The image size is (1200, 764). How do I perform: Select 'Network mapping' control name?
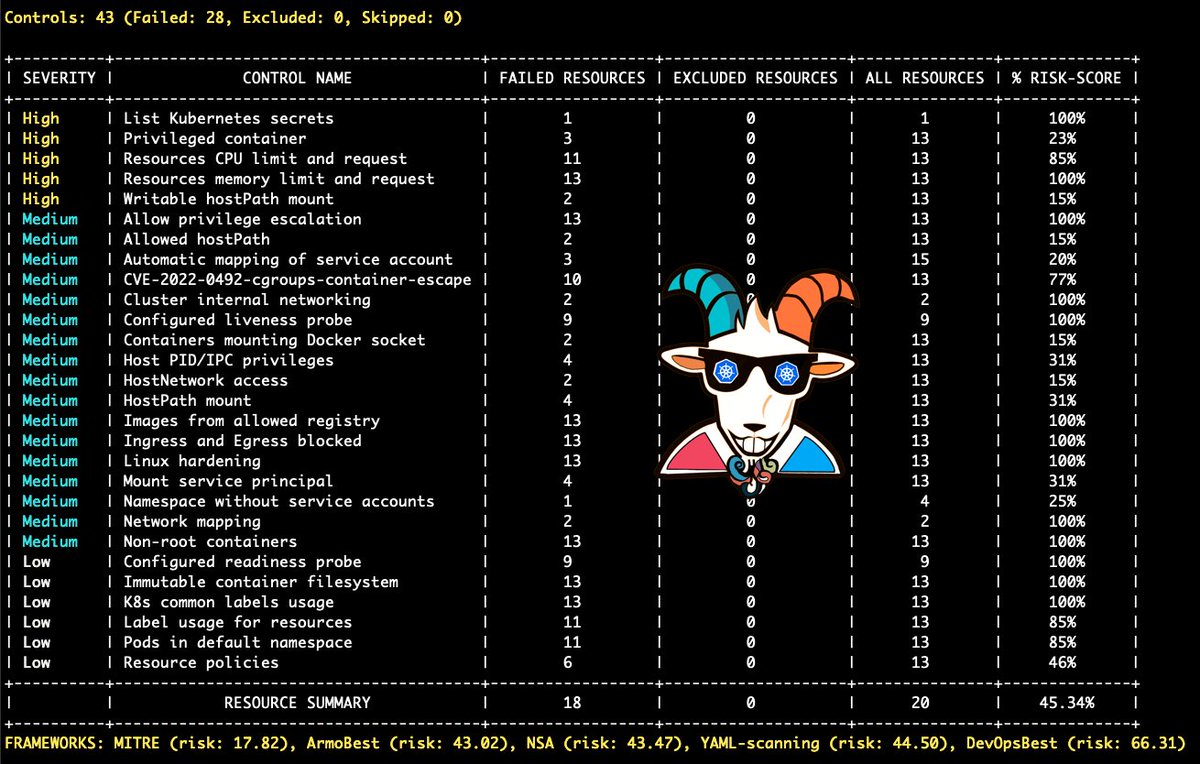click(x=192, y=521)
